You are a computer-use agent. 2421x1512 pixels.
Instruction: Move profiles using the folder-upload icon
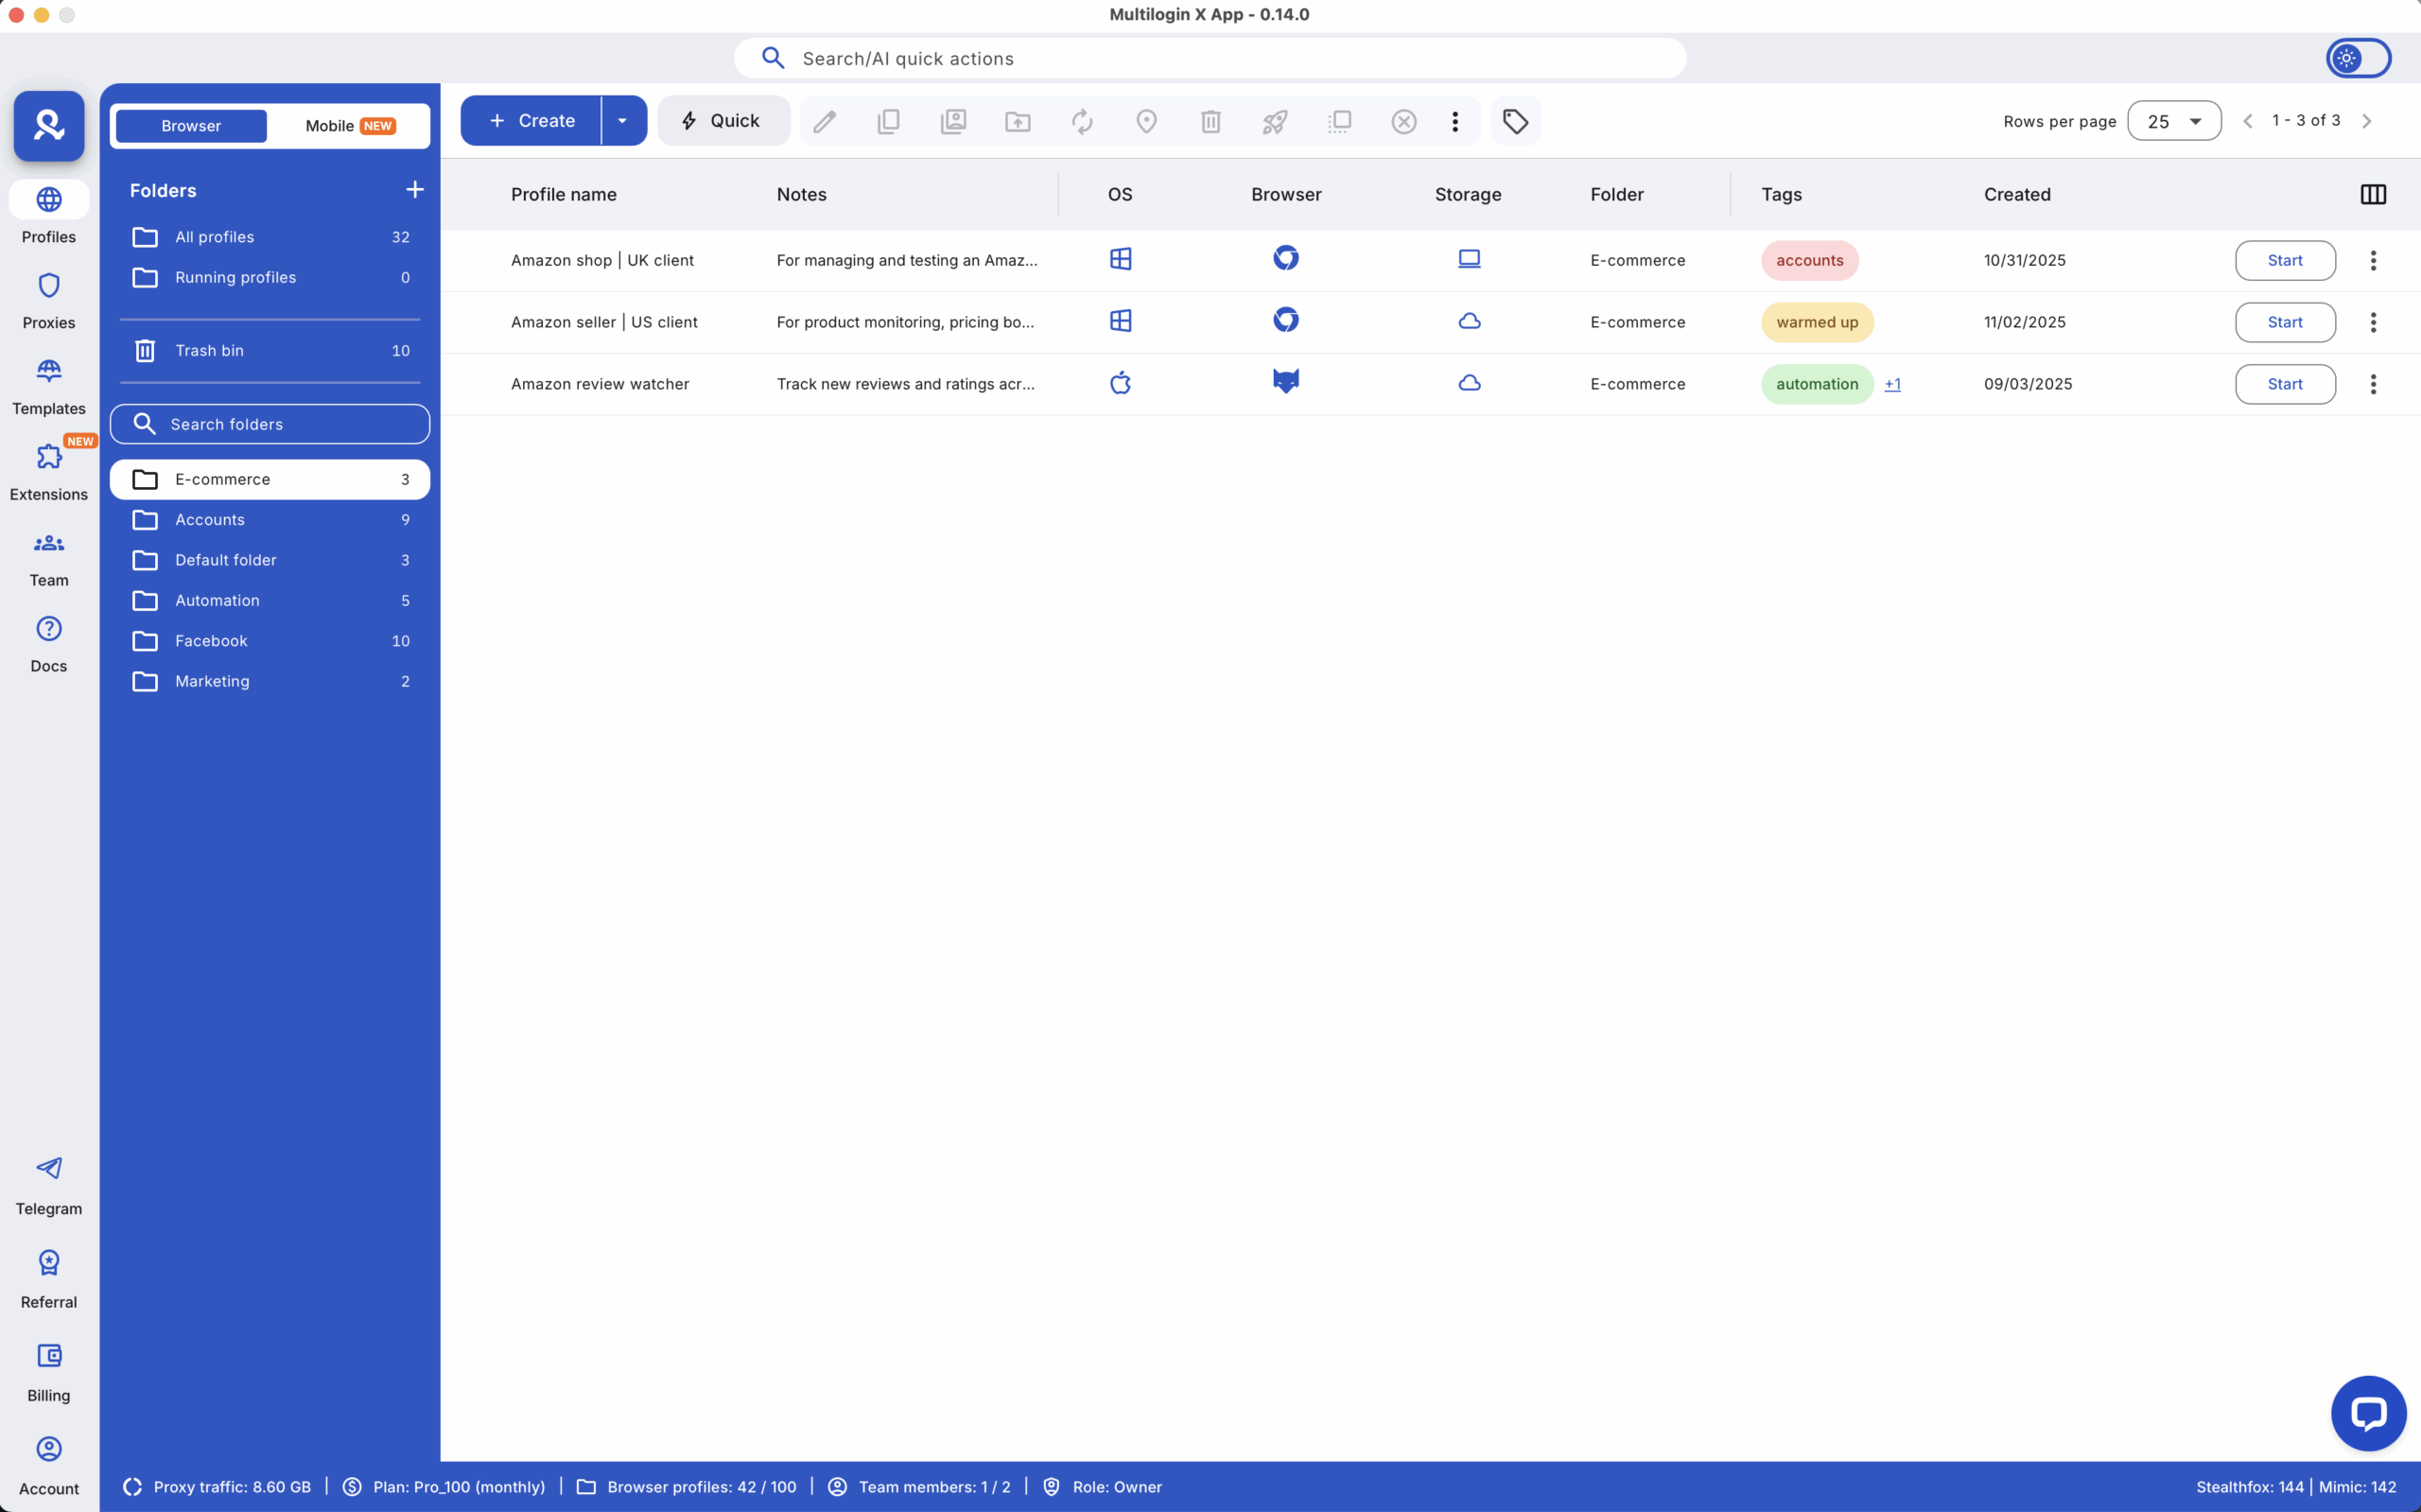[1016, 120]
